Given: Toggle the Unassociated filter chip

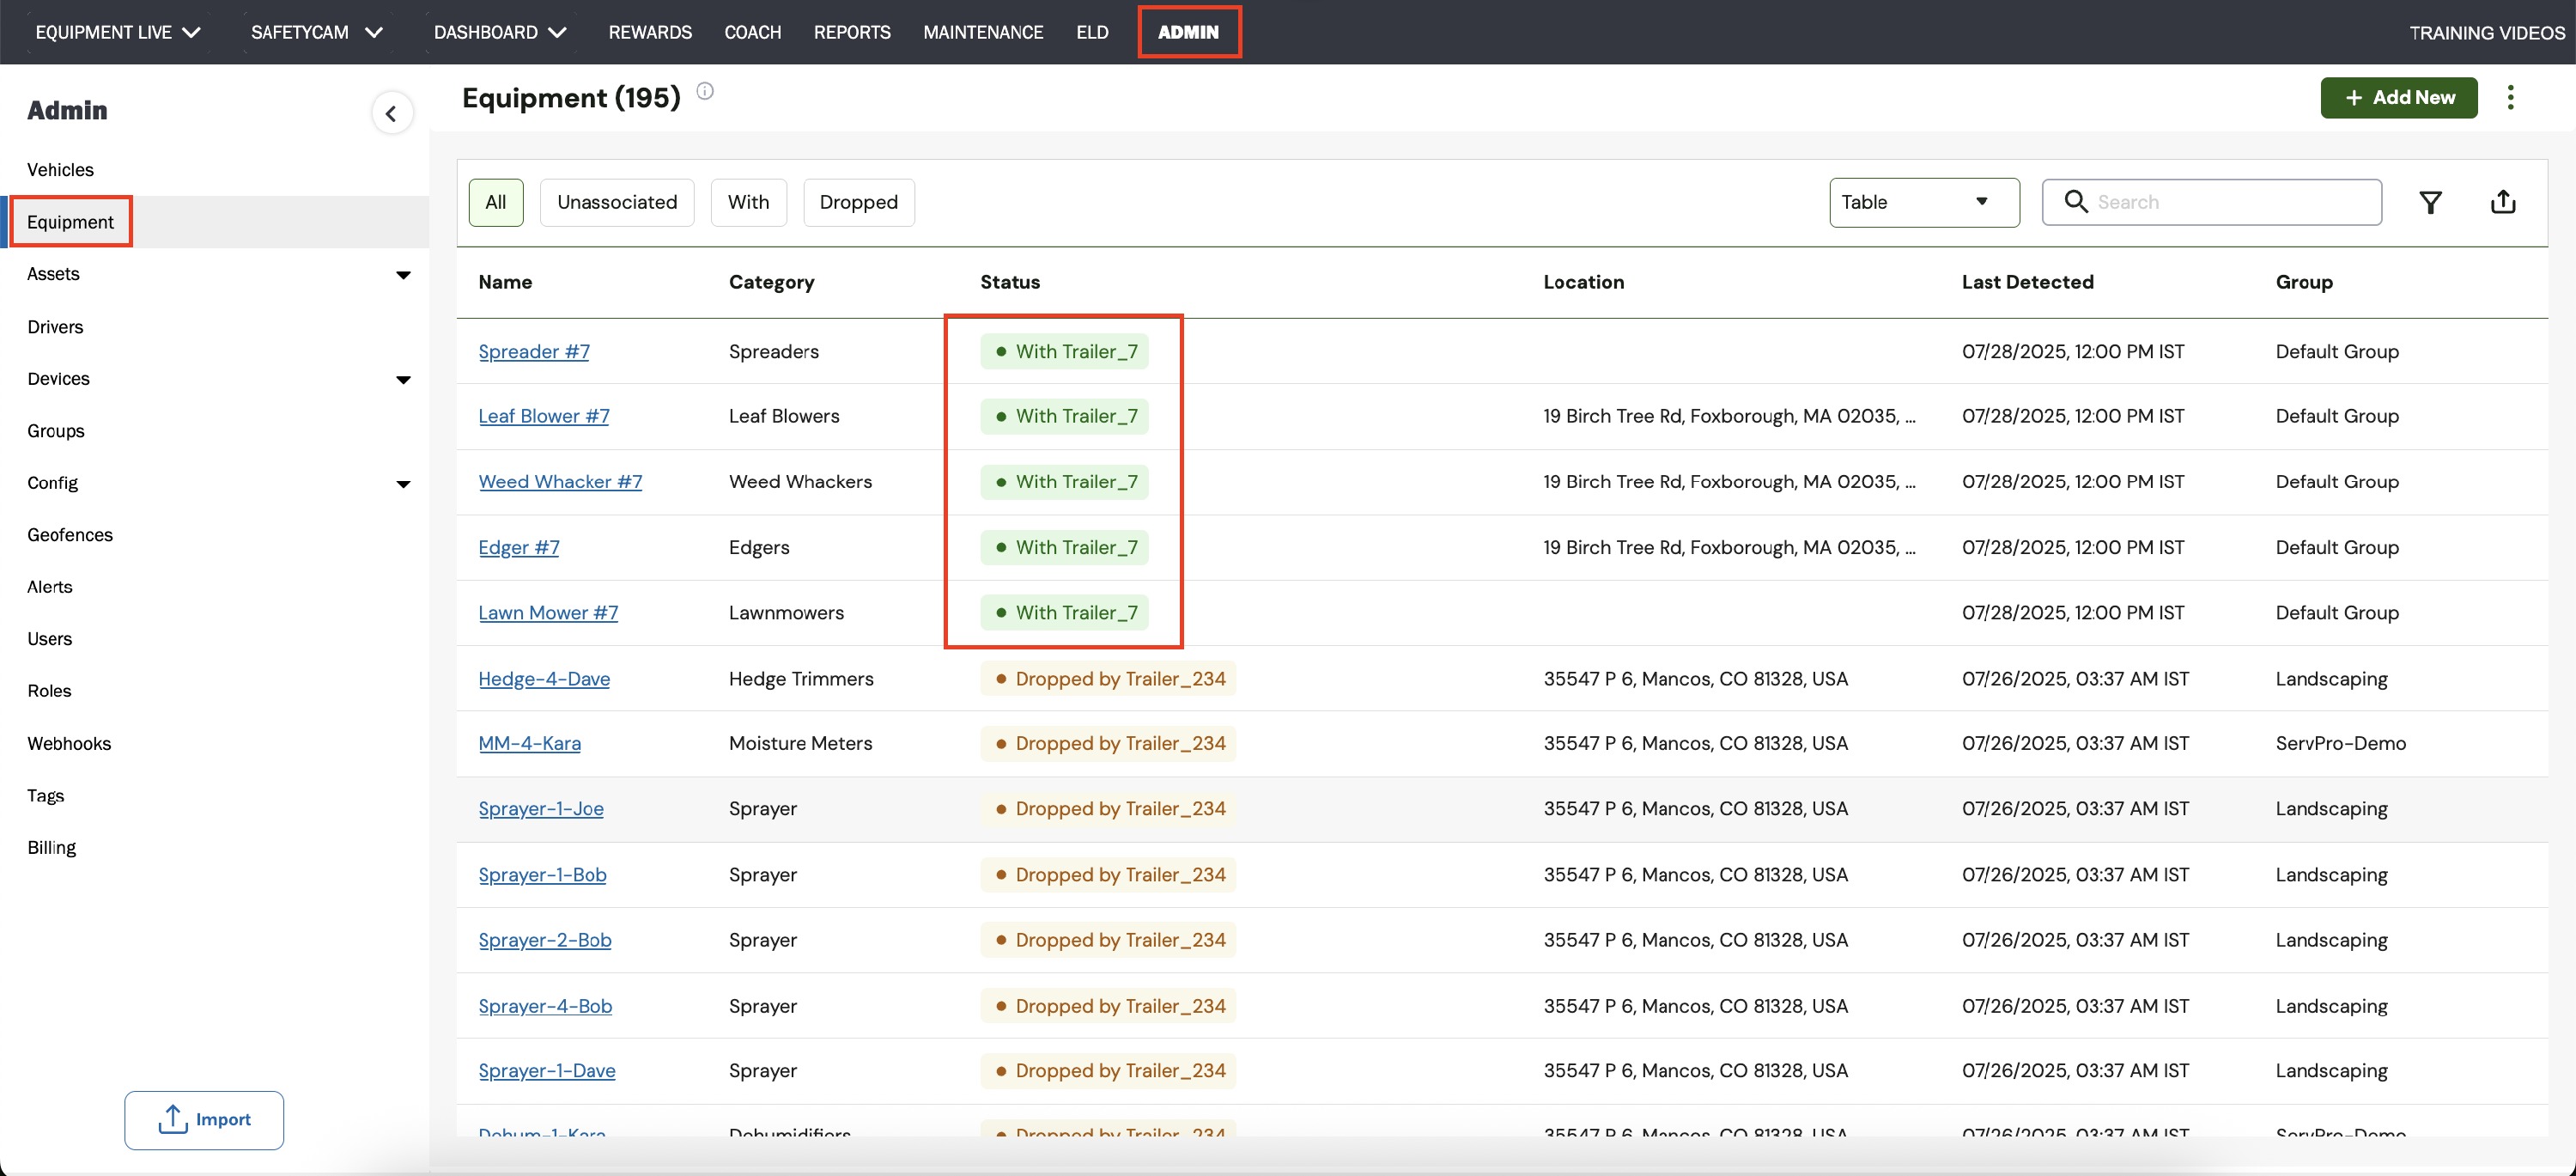Looking at the screenshot, I should [x=617, y=202].
